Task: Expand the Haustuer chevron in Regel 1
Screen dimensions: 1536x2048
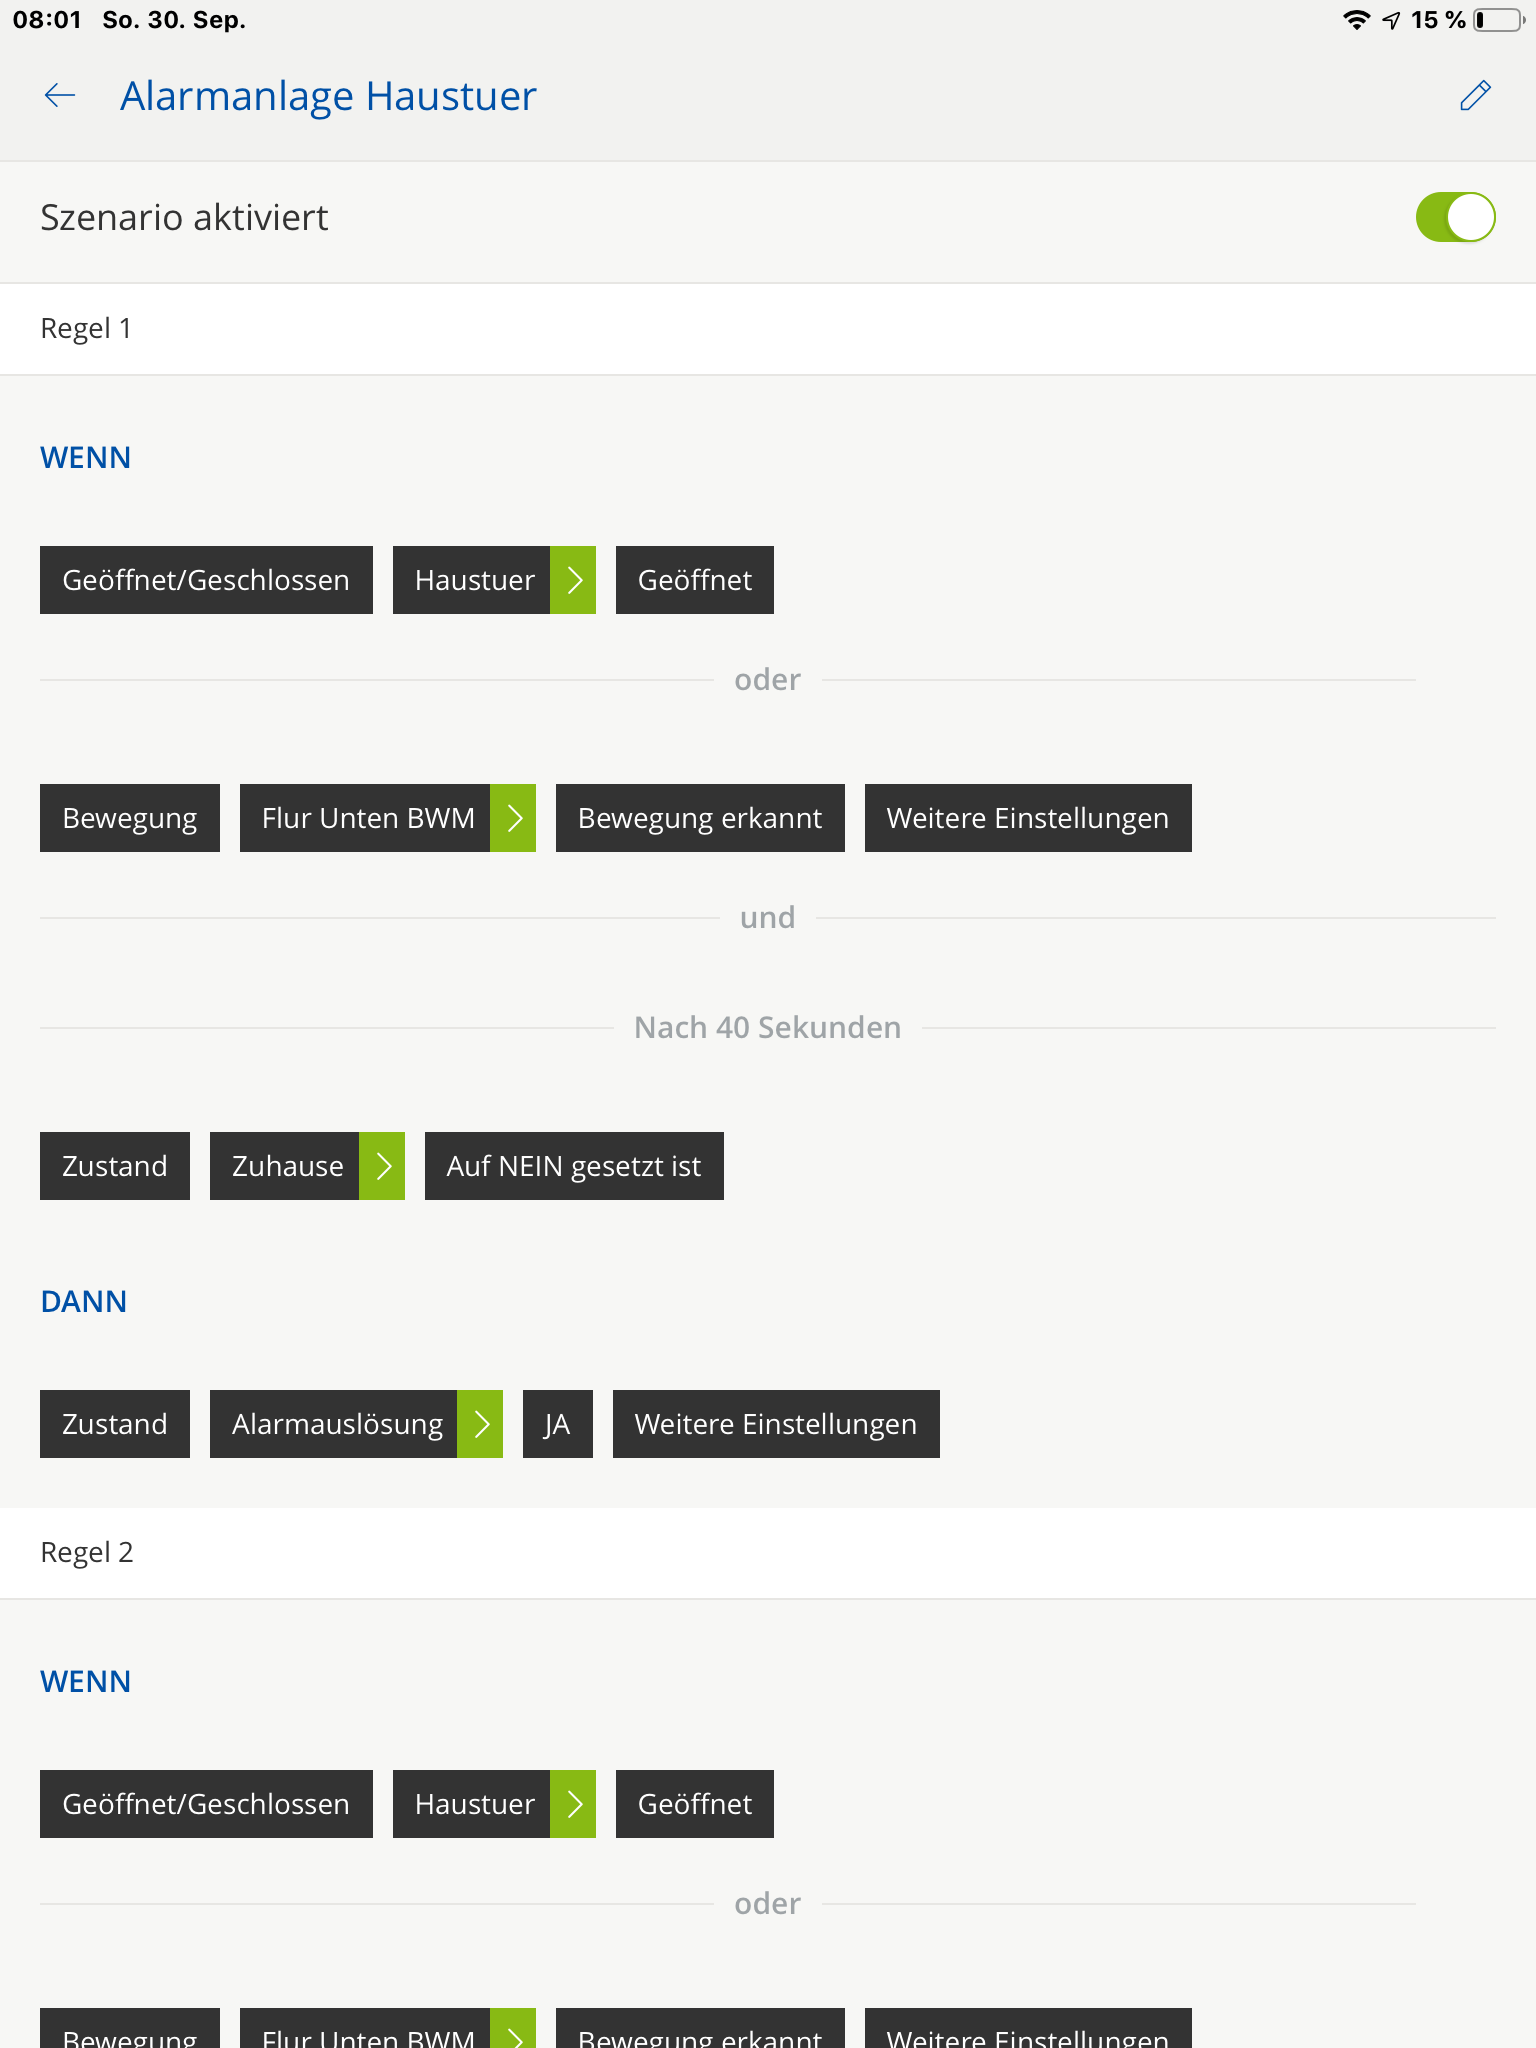Action: click(573, 580)
